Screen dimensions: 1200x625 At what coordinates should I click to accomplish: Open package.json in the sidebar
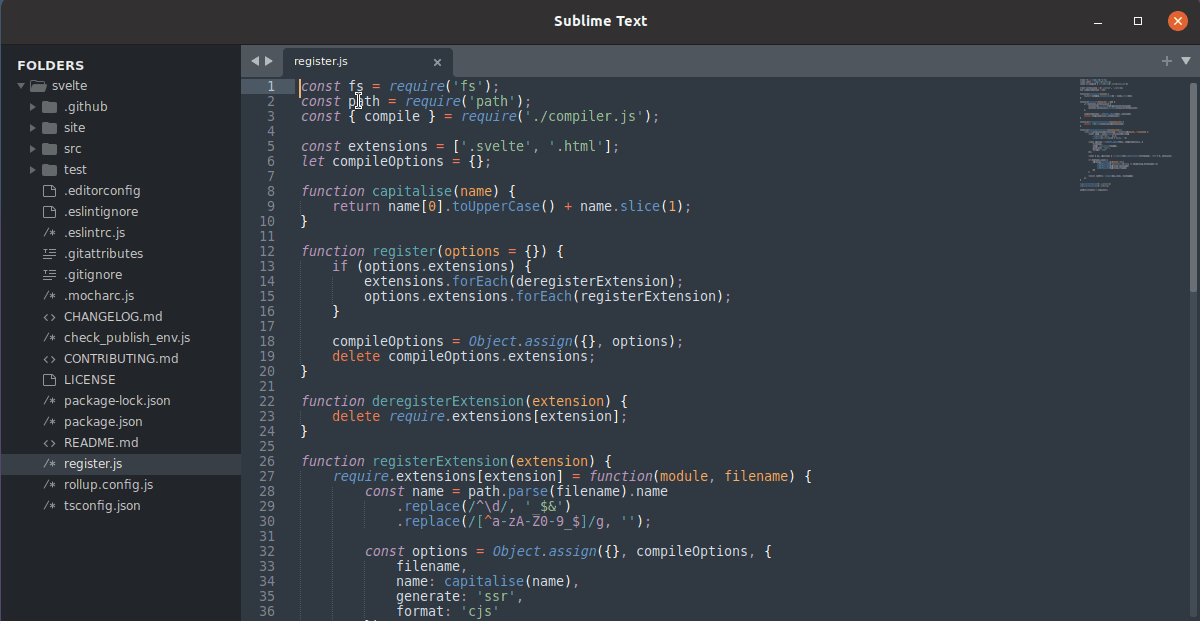coord(103,422)
